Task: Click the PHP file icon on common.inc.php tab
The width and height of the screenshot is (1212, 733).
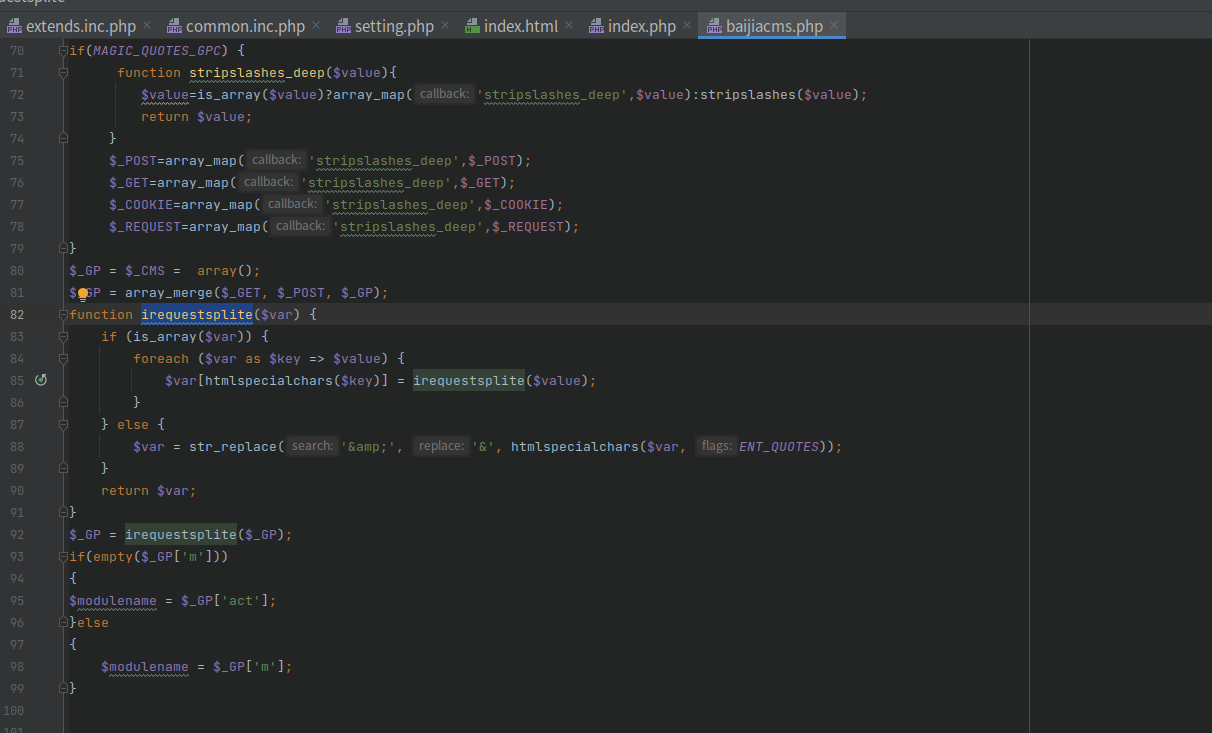Action: coord(175,27)
